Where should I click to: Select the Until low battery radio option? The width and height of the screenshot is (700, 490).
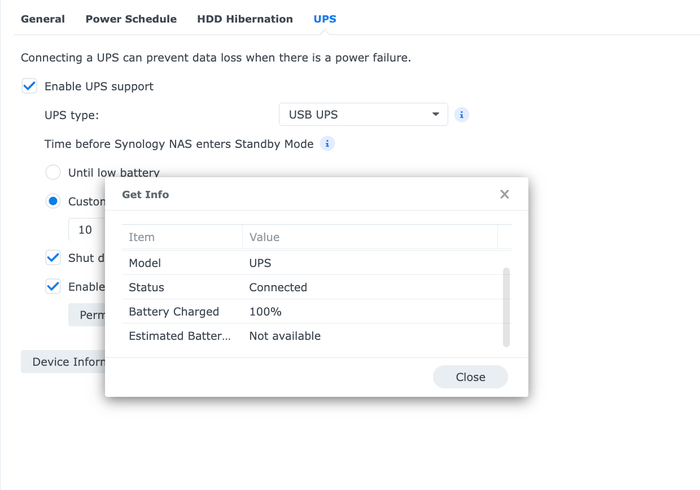point(53,172)
